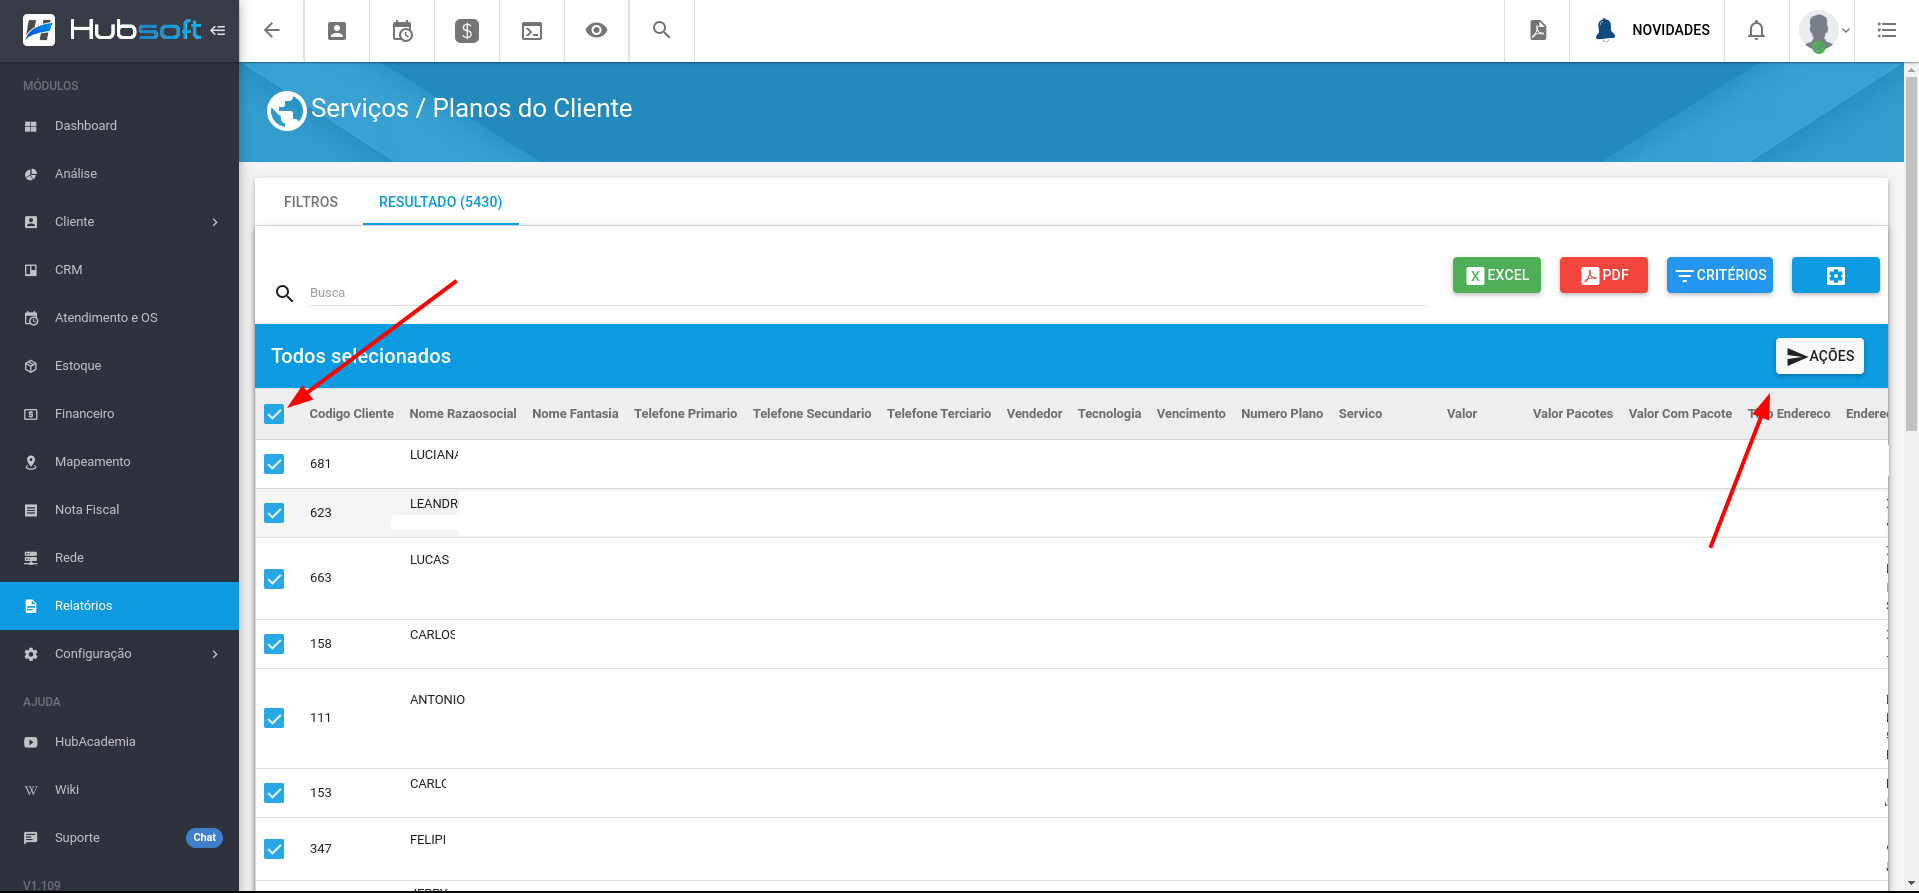Screen dimensions: 1919x893
Task: Open the notifications bell icon
Action: click(x=1756, y=30)
